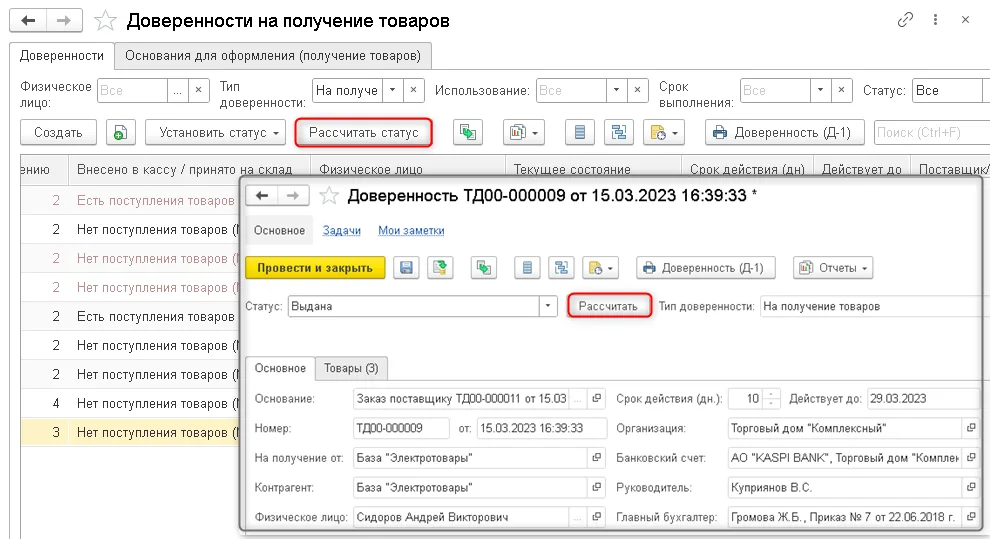Screen dimensions: 990x539
Task: Save the document with floppy disk icon
Action: 406,268
